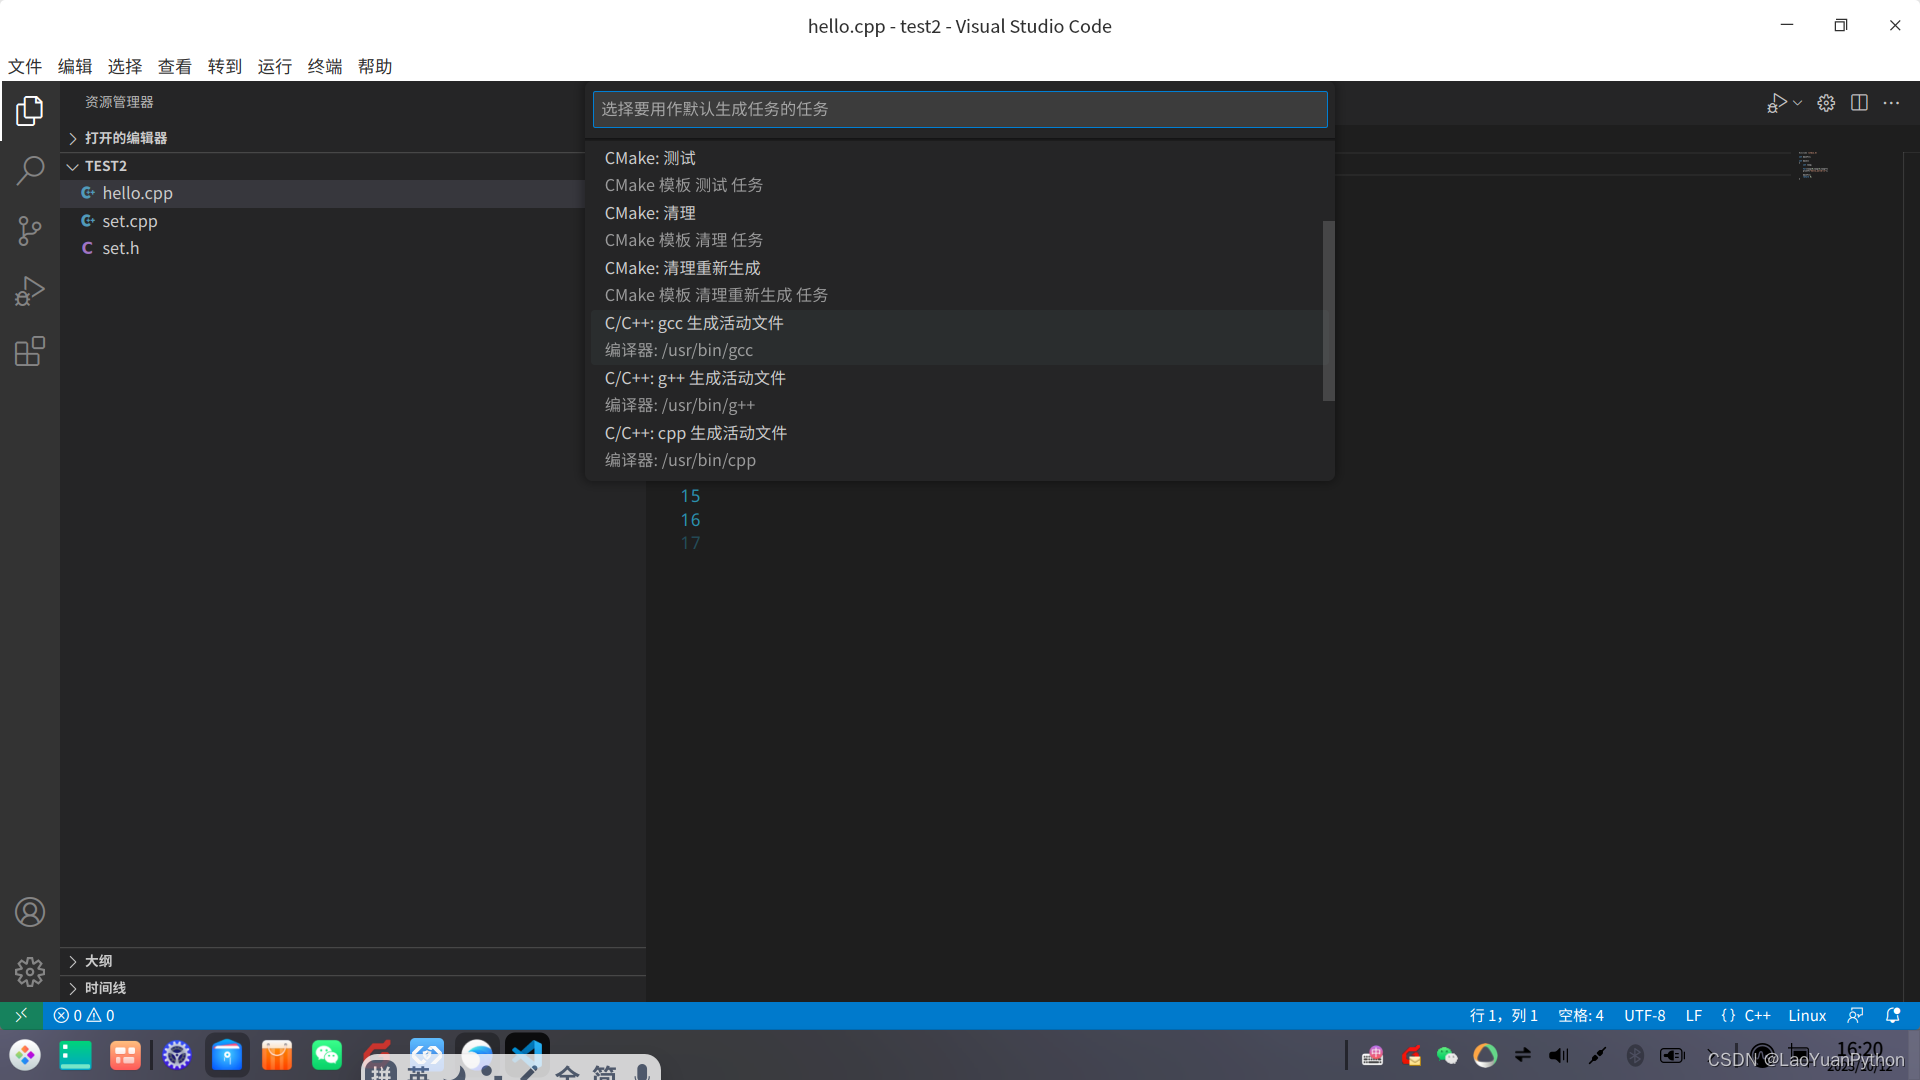Image resolution: width=1920 pixels, height=1080 pixels.
Task: Click line number 16 in the editor gutter
Action: [x=690, y=520]
